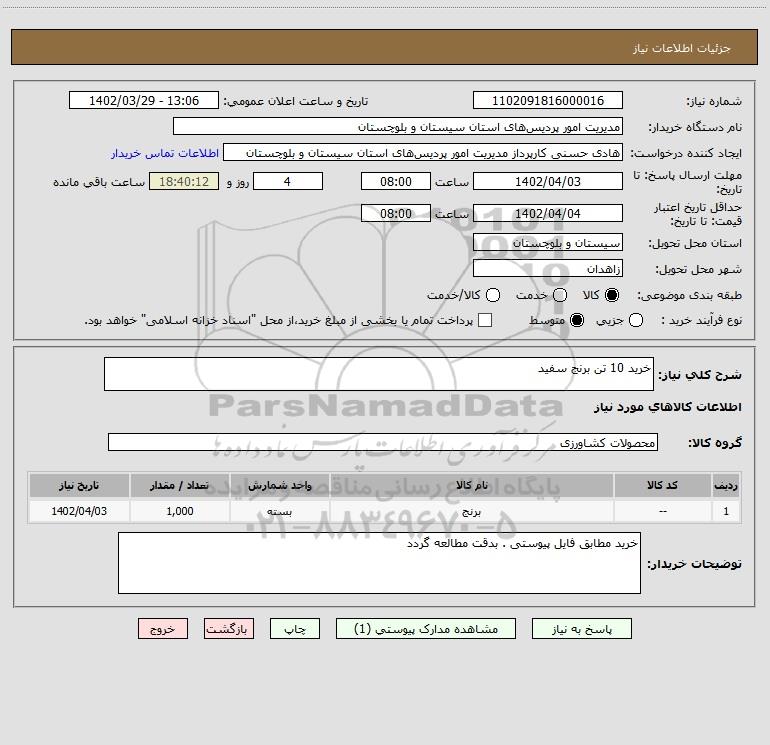The height and width of the screenshot is (745, 770).
Task: Tick the اسناد خزانه اسلامی payment checkbox
Action: (485, 320)
